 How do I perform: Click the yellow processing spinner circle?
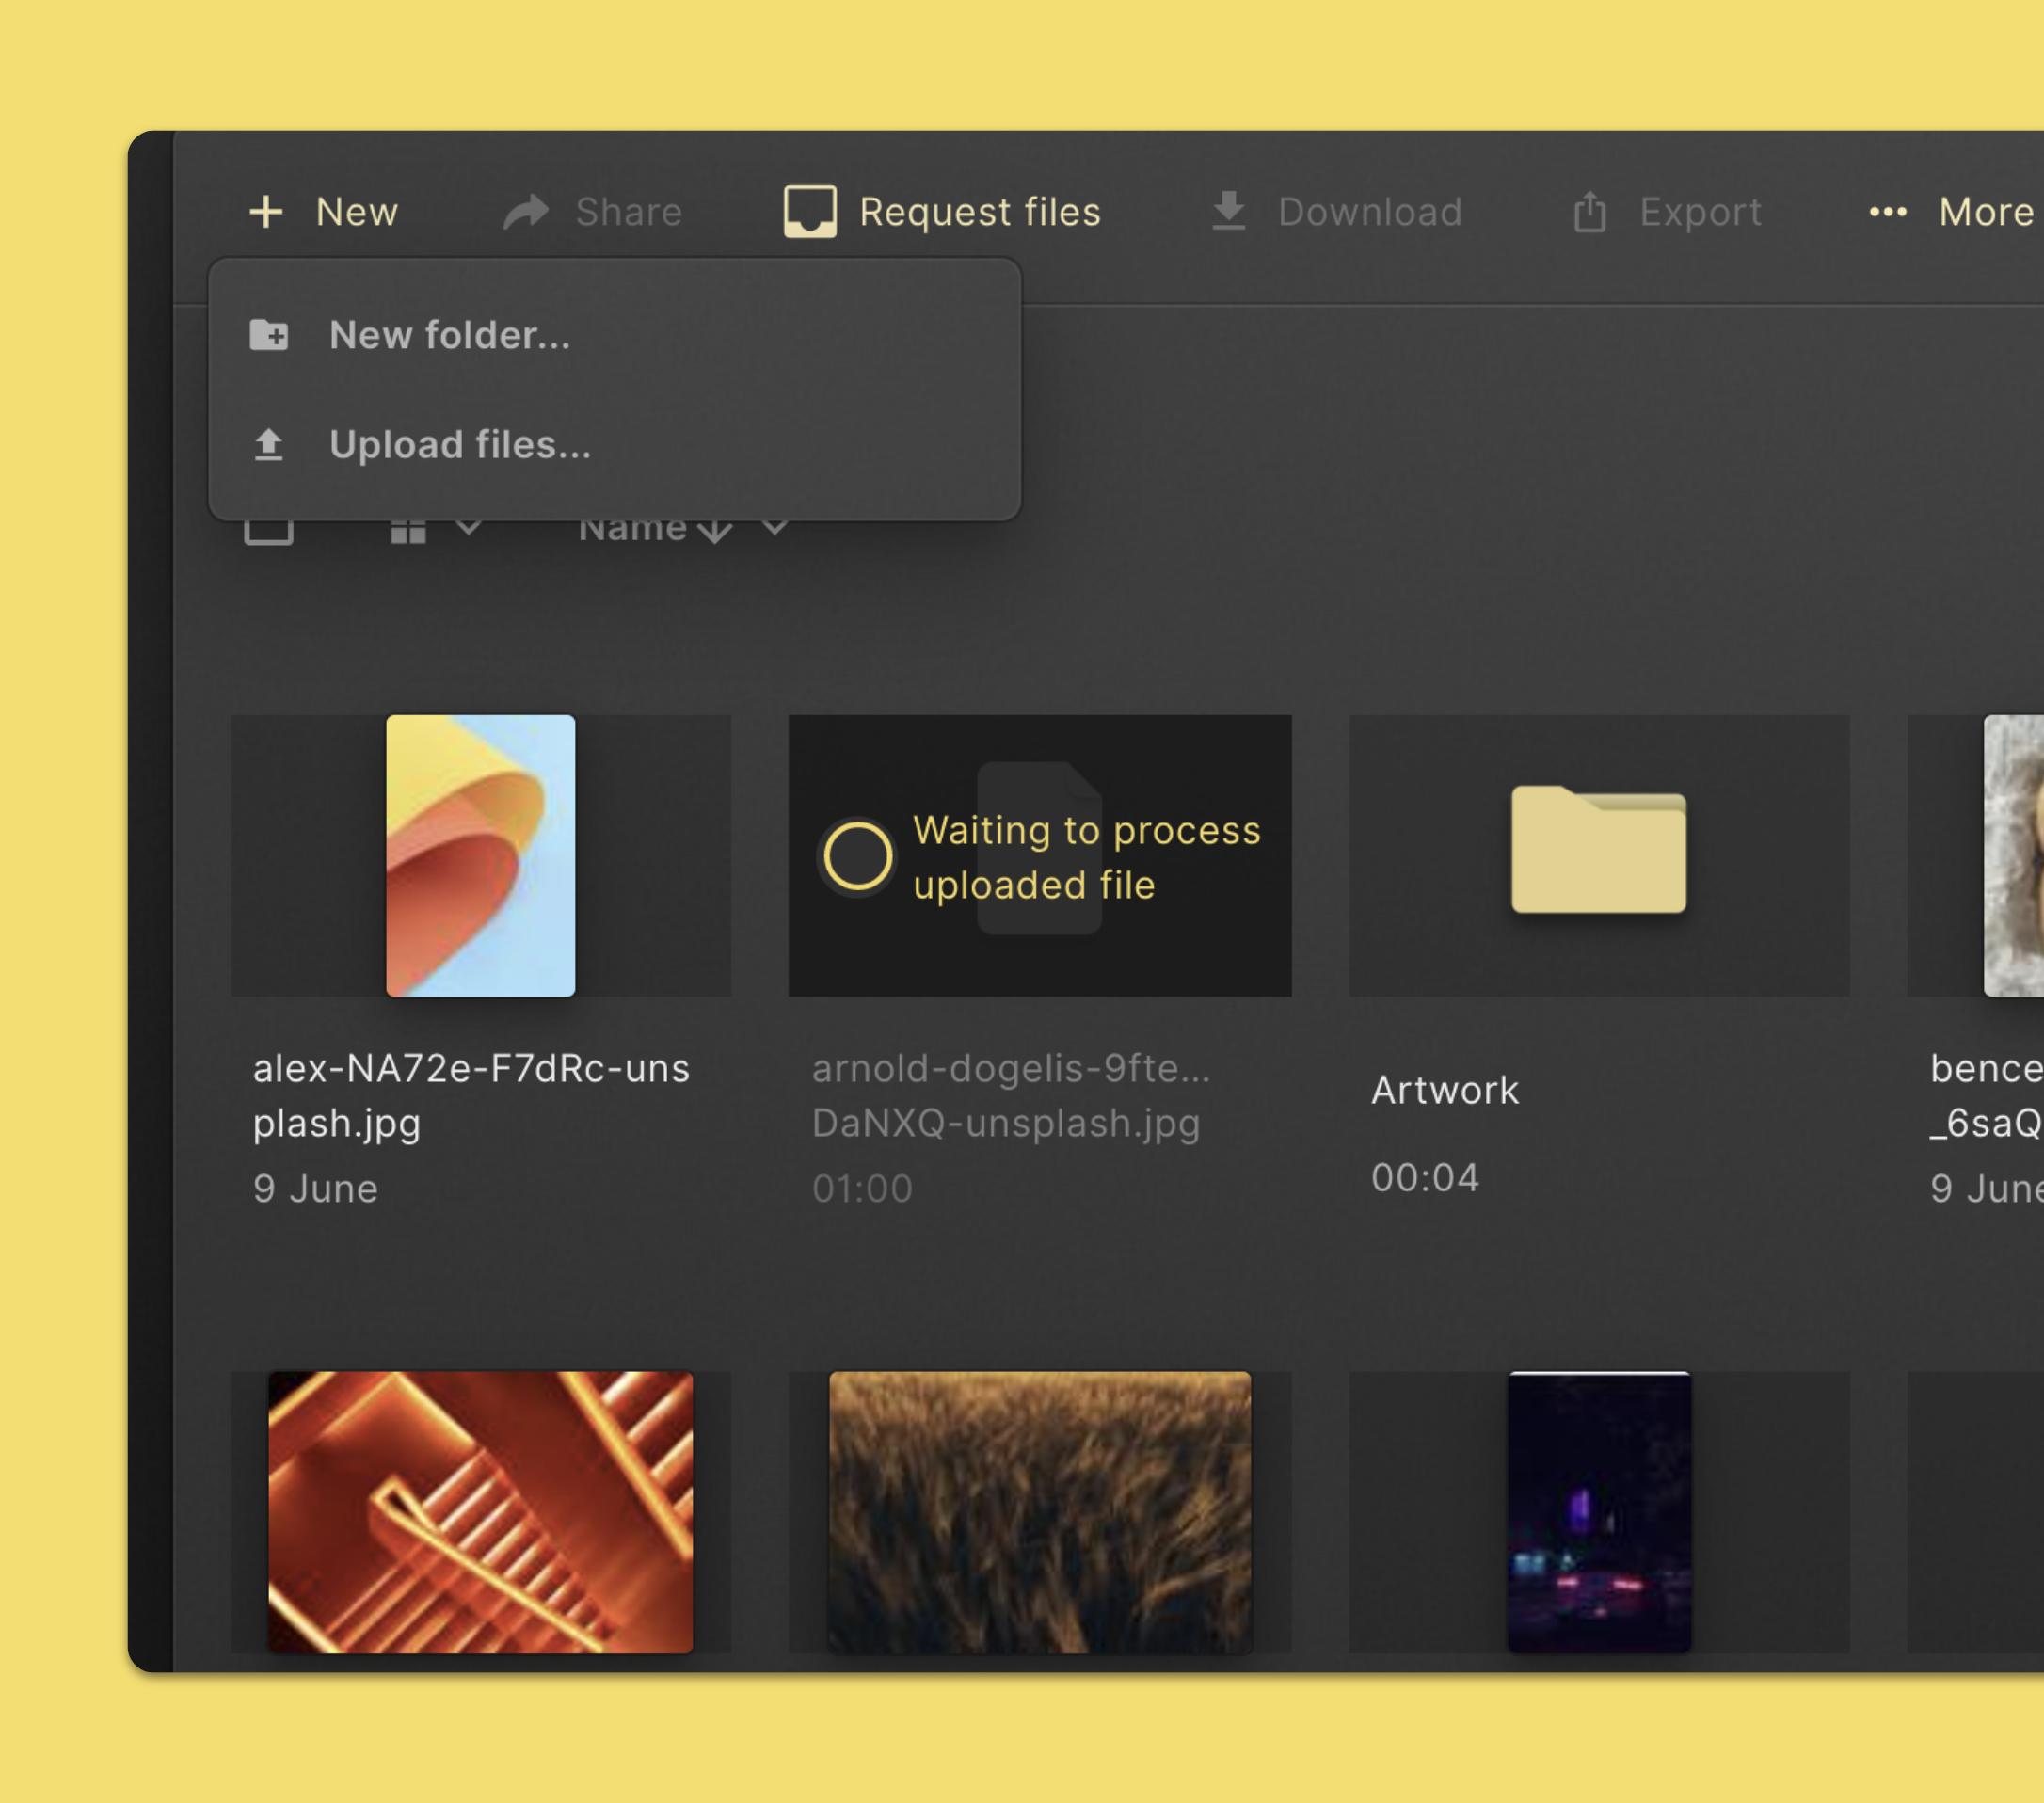click(x=857, y=856)
